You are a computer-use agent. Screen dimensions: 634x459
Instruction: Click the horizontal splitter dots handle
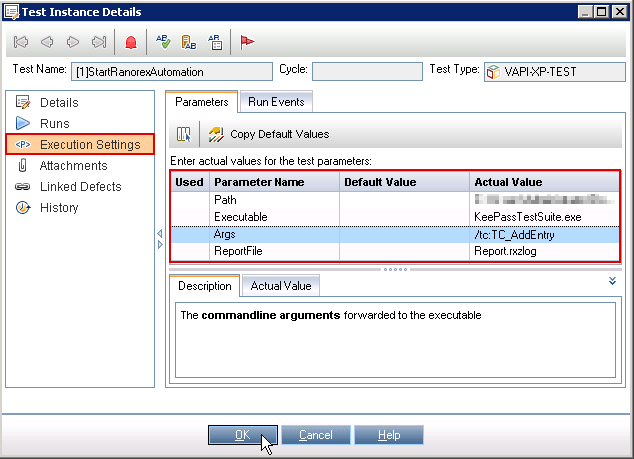tap(395, 269)
